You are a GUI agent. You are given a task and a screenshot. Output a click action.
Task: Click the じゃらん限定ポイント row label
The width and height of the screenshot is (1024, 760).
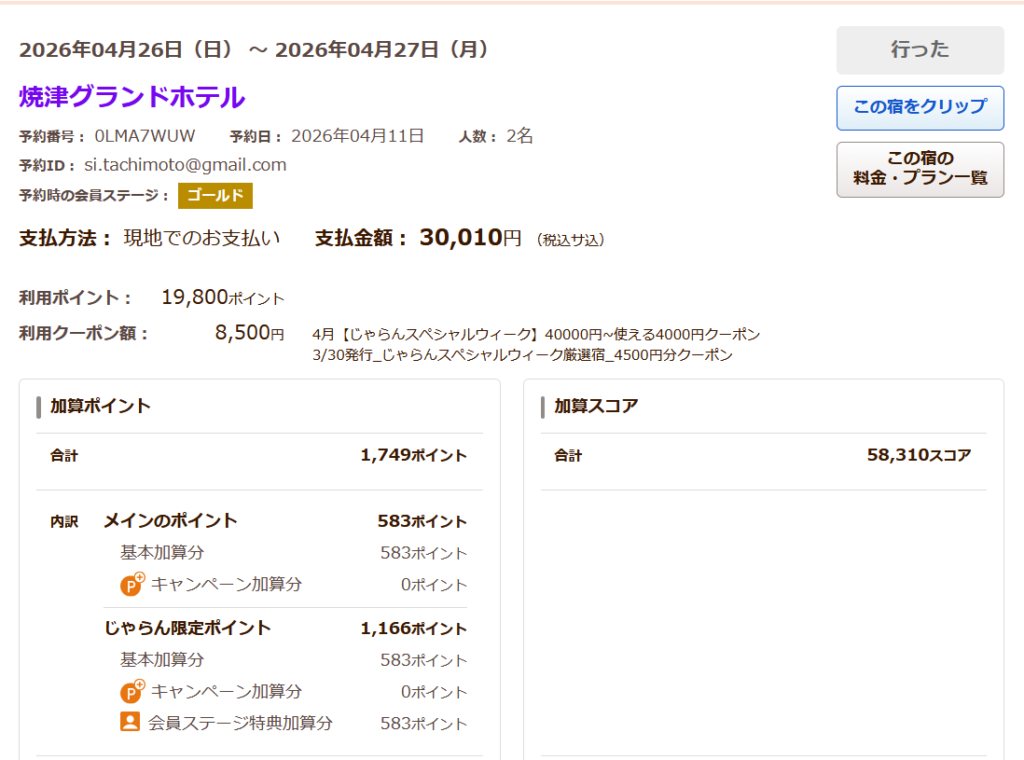click(x=187, y=628)
